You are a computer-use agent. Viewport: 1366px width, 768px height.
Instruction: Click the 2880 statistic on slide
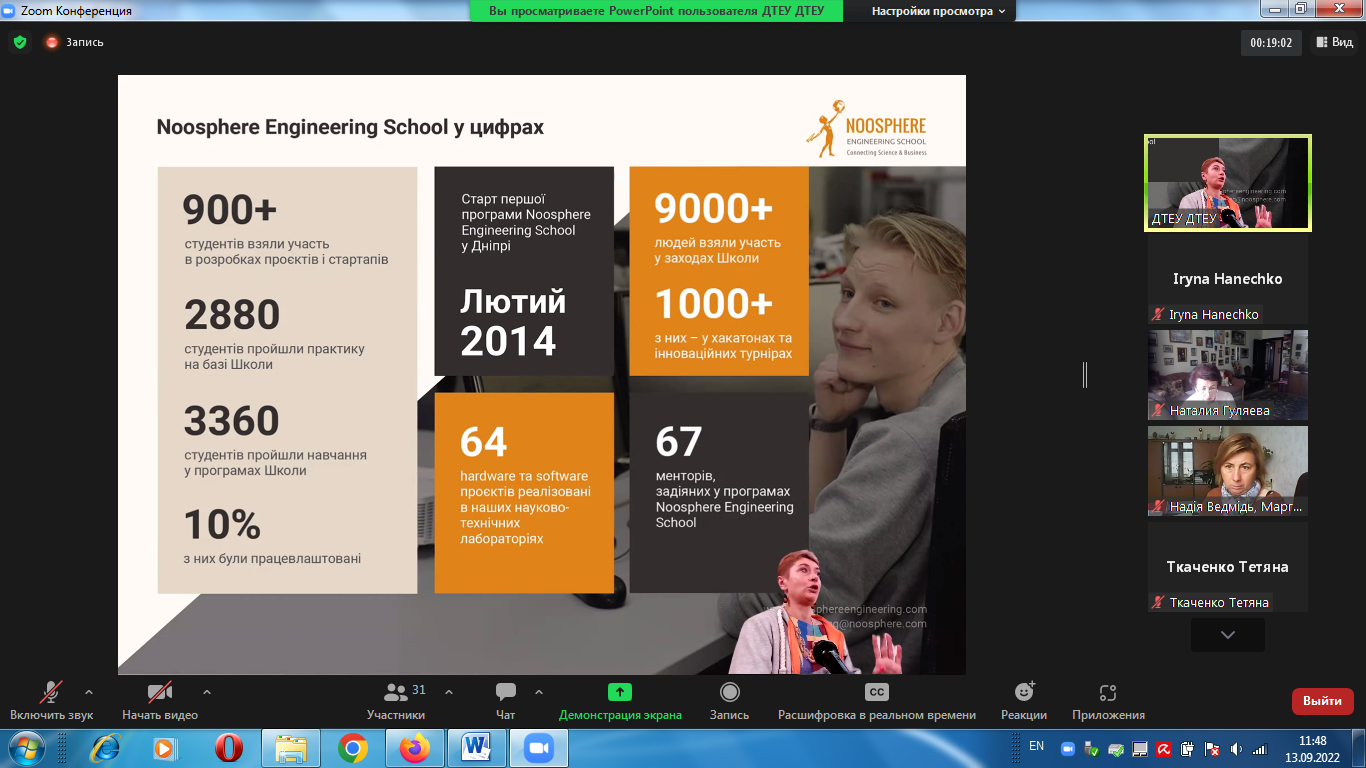coord(232,315)
